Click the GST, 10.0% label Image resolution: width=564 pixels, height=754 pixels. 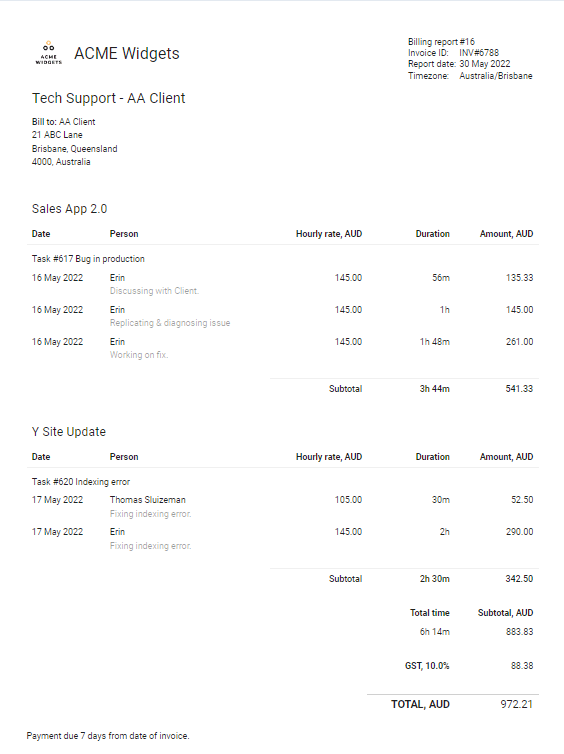pyautogui.click(x=427, y=666)
